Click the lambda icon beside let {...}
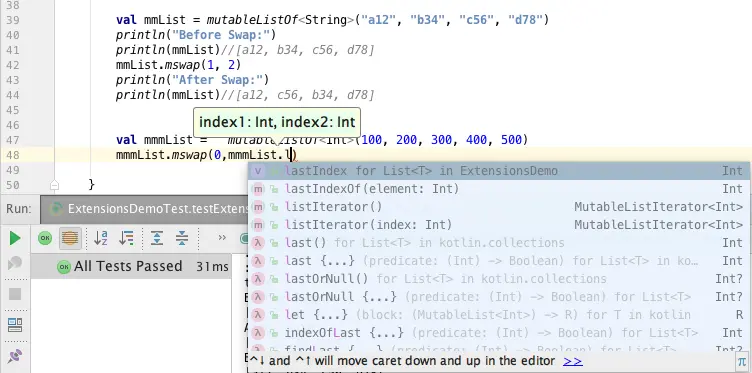The image size is (752, 373). (x=258, y=315)
